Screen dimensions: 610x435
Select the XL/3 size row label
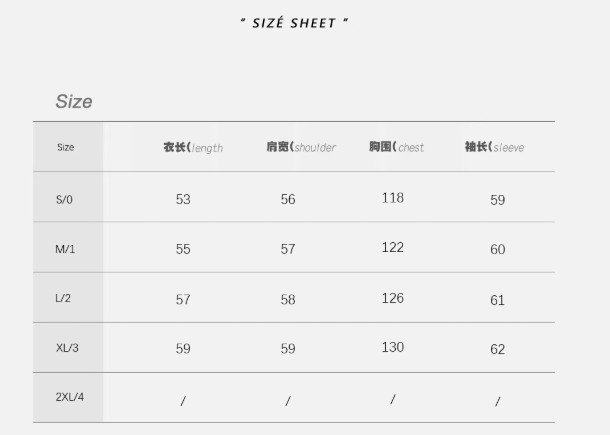tap(67, 348)
